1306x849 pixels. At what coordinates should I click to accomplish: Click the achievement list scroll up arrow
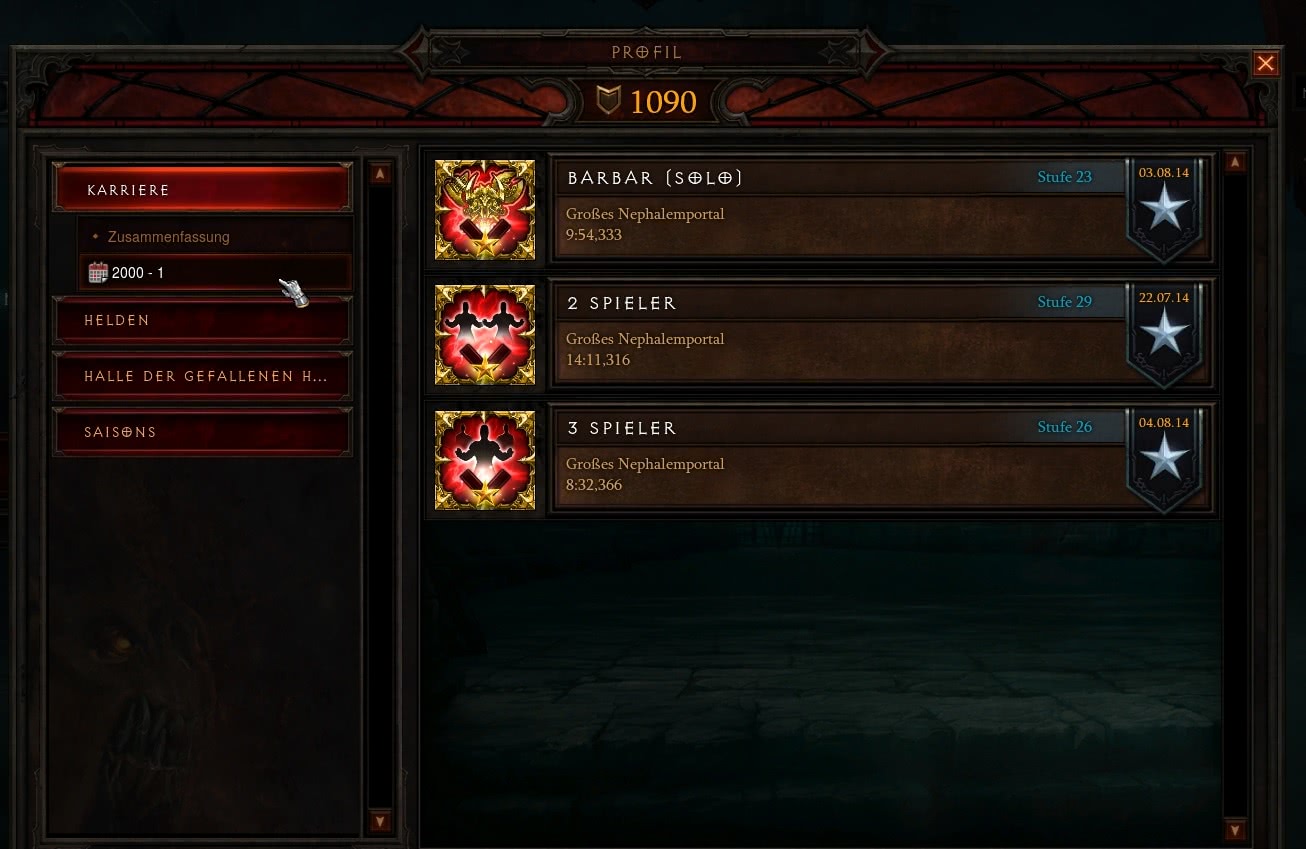pos(1235,162)
